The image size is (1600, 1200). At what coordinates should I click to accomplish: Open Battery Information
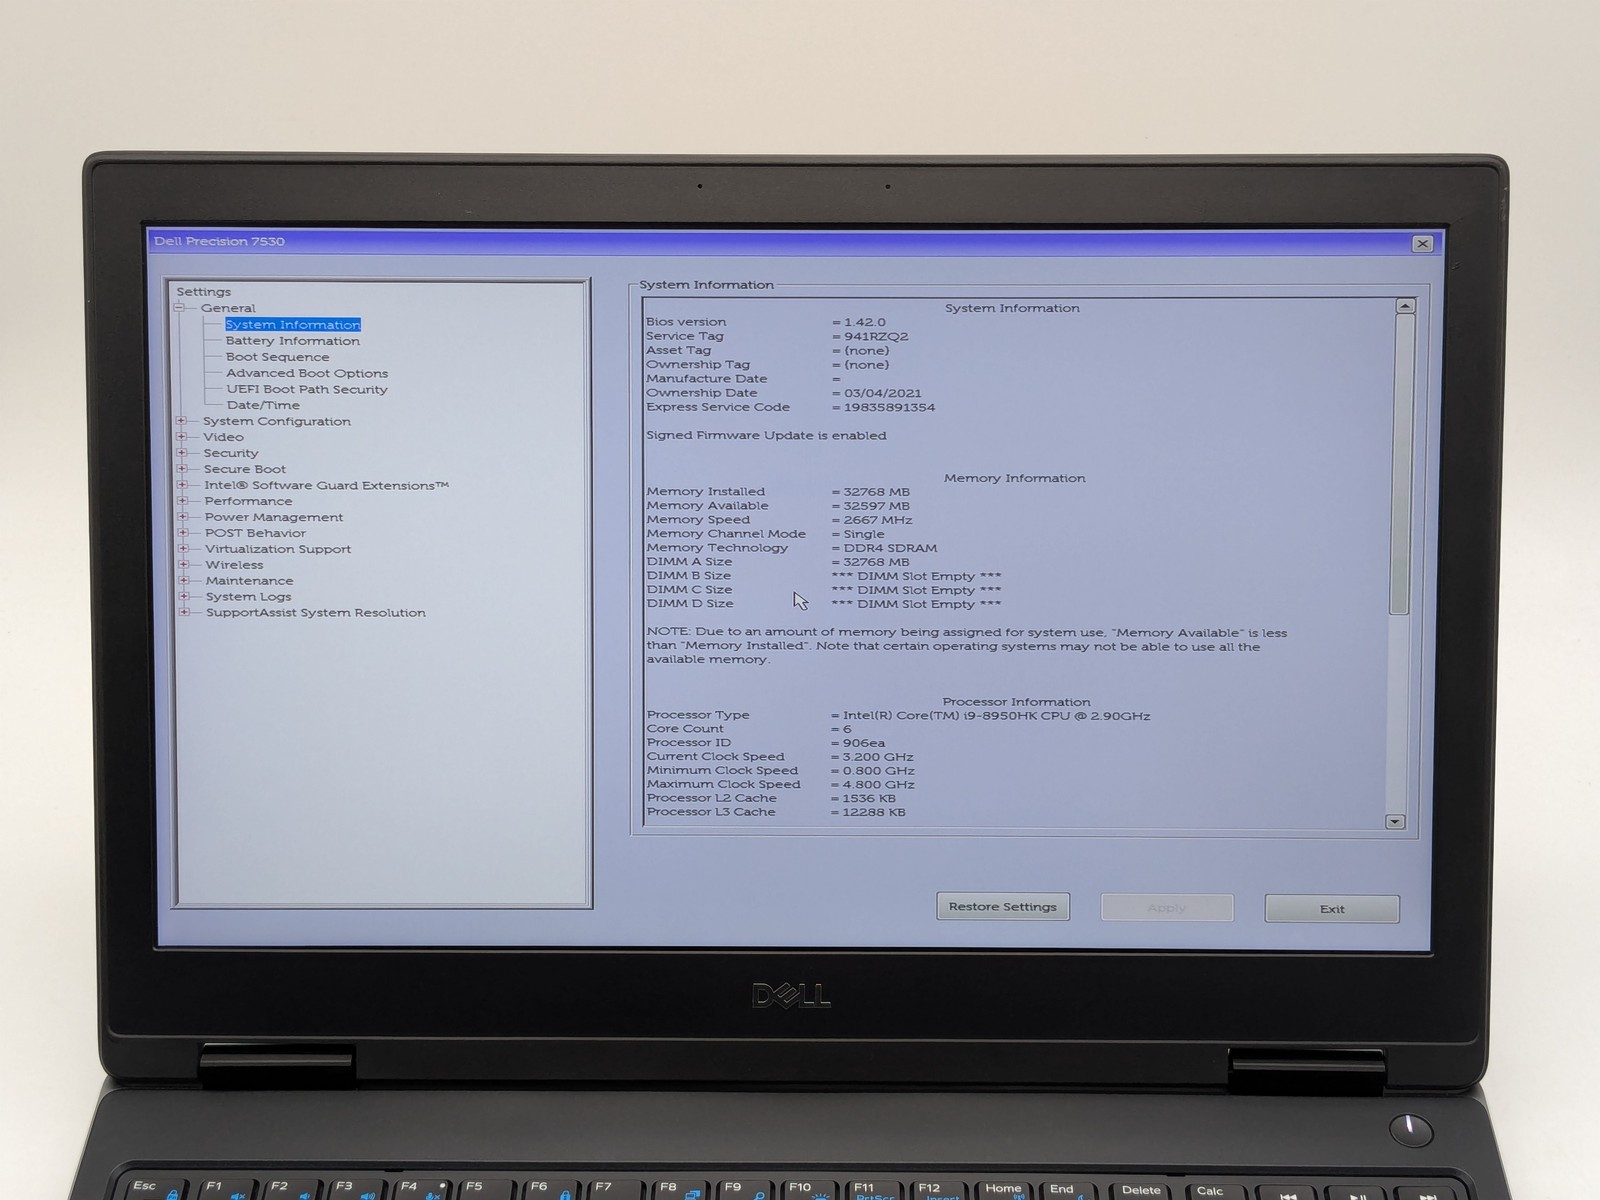[x=292, y=341]
